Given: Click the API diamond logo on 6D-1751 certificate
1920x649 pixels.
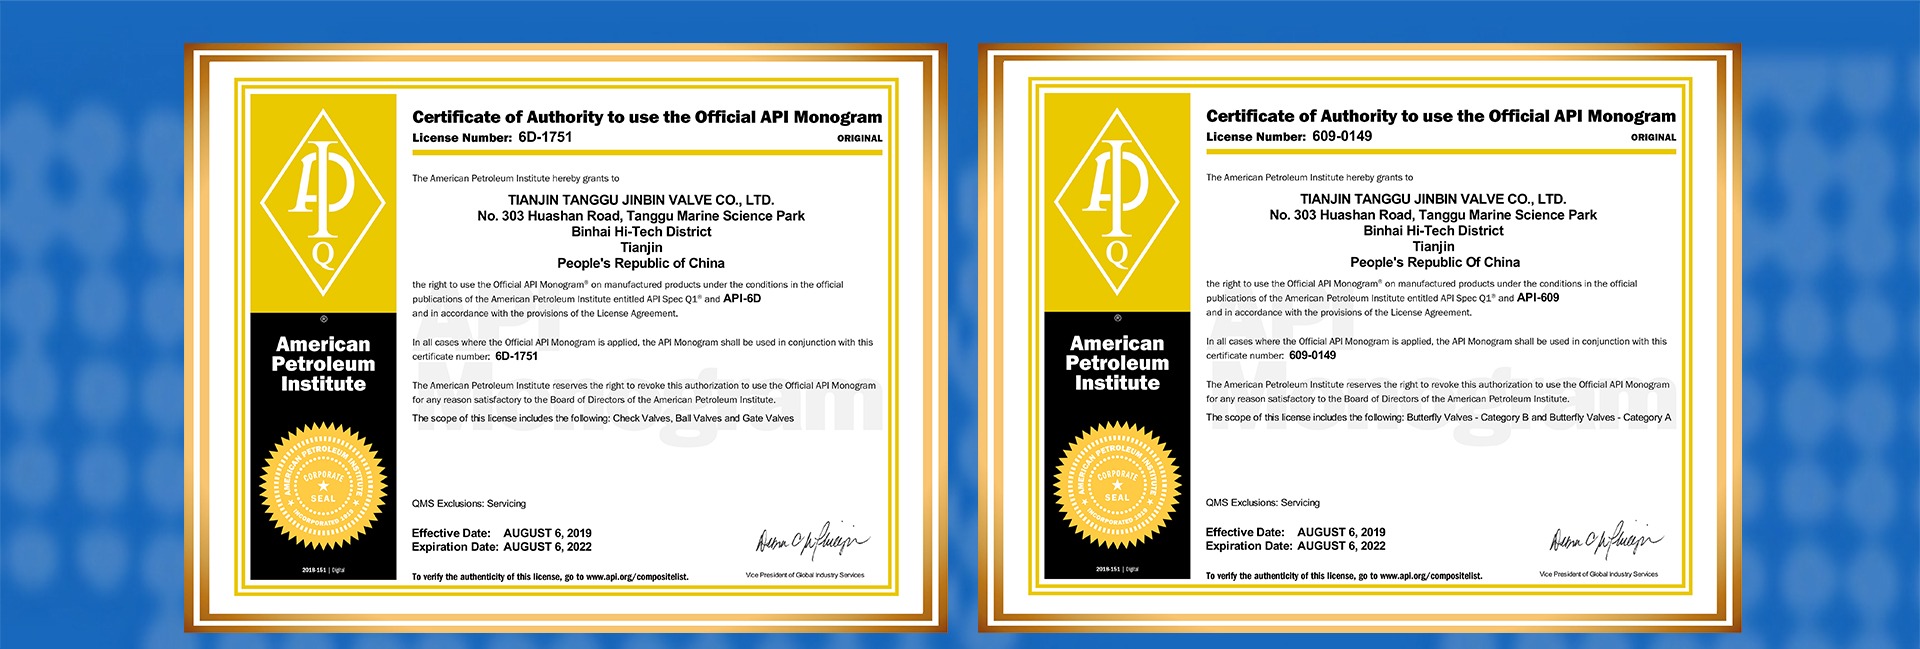Looking at the screenshot, I should (323, 202).
